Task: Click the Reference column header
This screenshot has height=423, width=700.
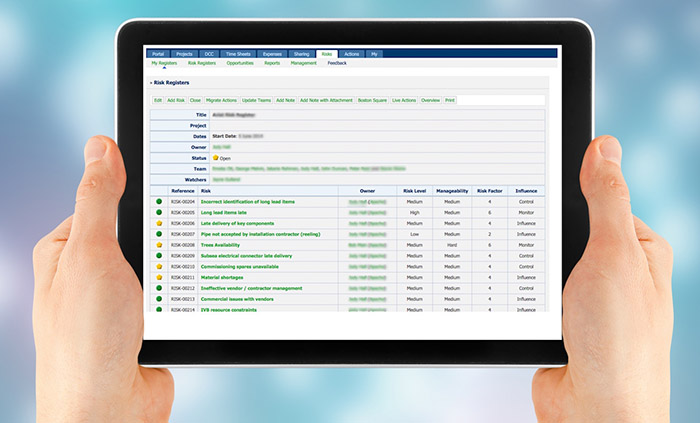Action: (x=183, y=191)
